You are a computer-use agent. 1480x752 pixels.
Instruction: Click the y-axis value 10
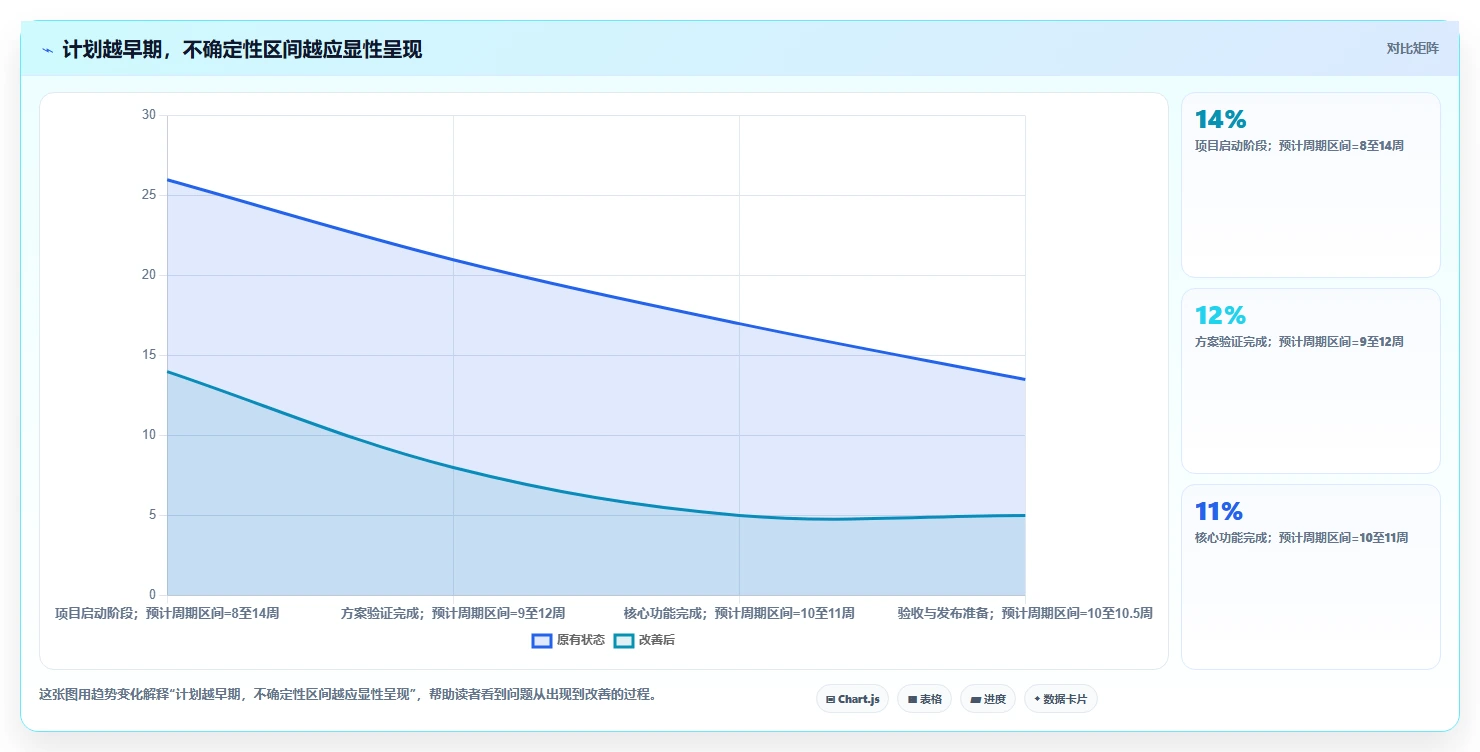(x=149, y=435)
